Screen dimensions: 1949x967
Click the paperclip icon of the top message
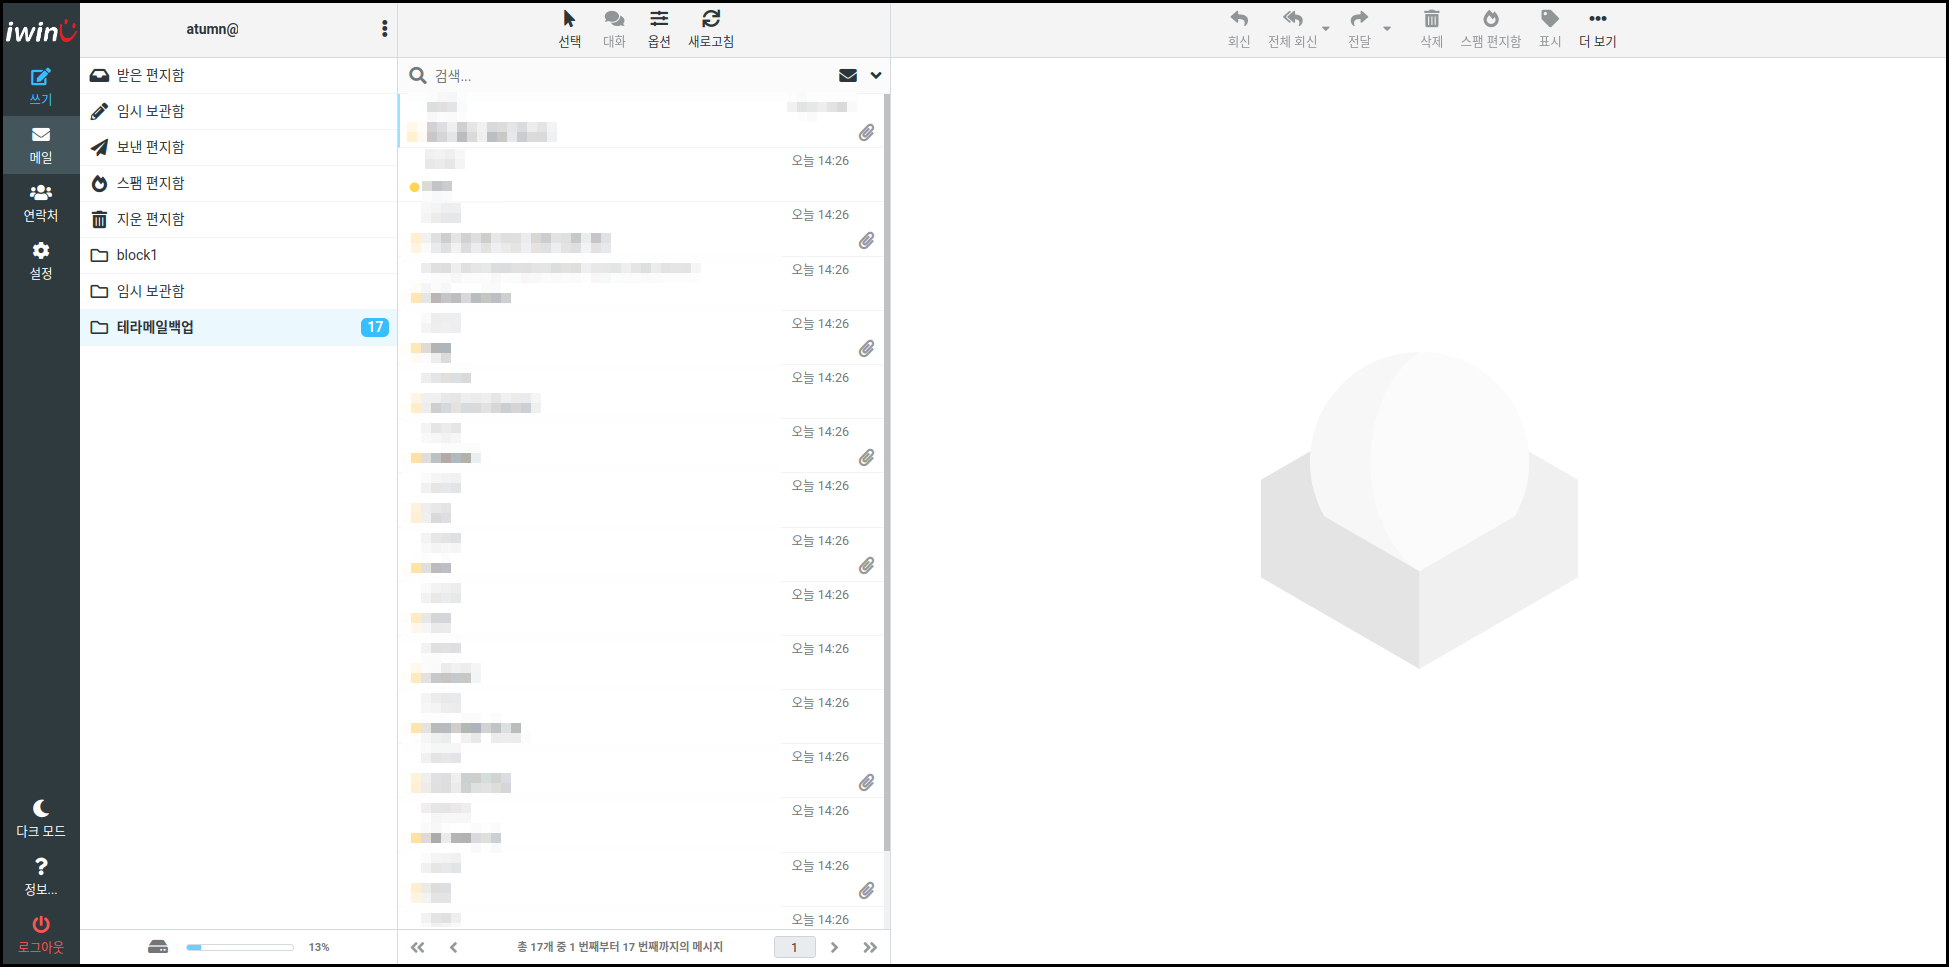coord(866,132)
